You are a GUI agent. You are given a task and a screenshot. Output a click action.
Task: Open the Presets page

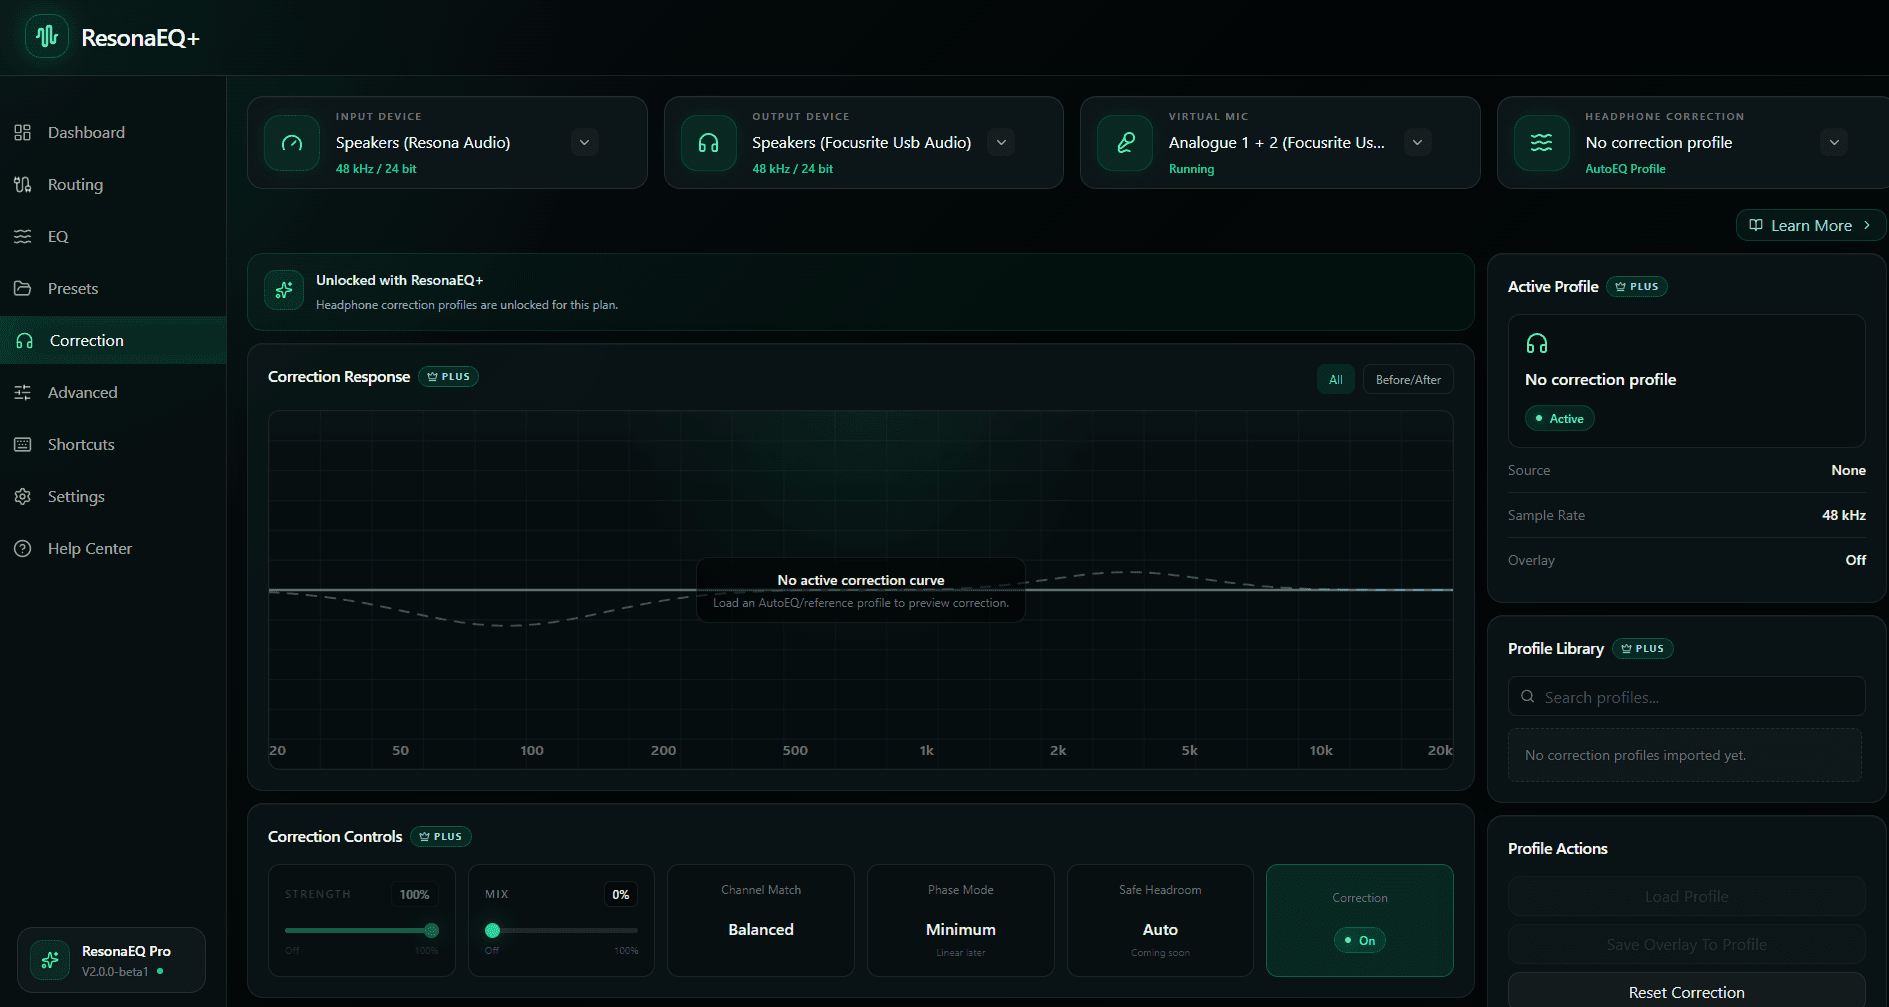[x=113, y=288]
